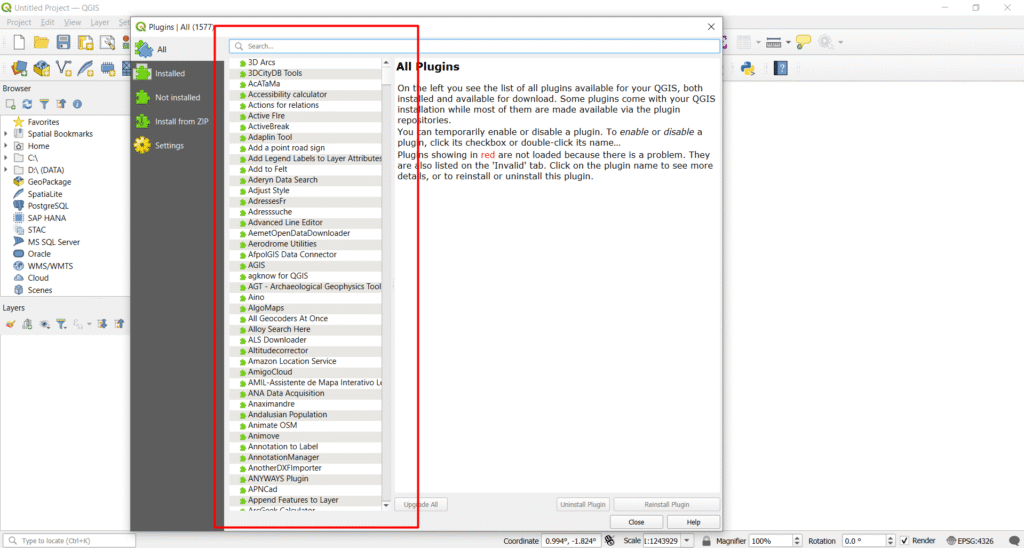Select the Animate OSM plugin
This screenshot has width=1024, height=548.
(272, 425)
